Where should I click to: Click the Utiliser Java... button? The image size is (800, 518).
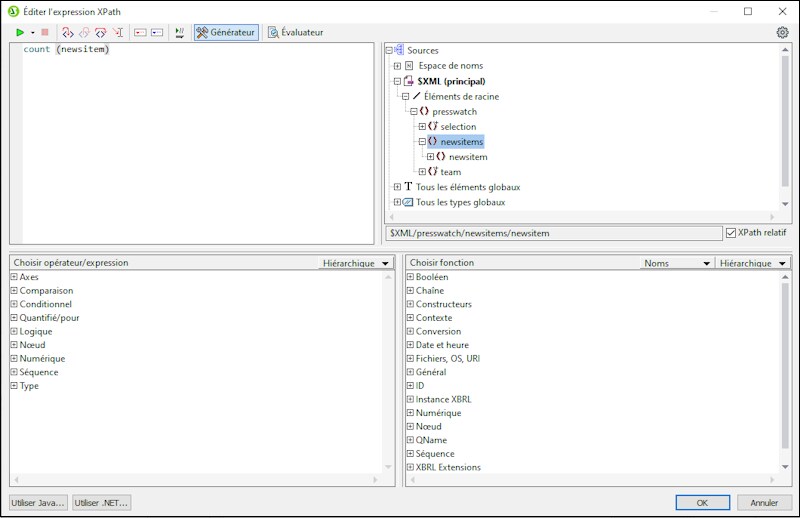click(38, 503)
